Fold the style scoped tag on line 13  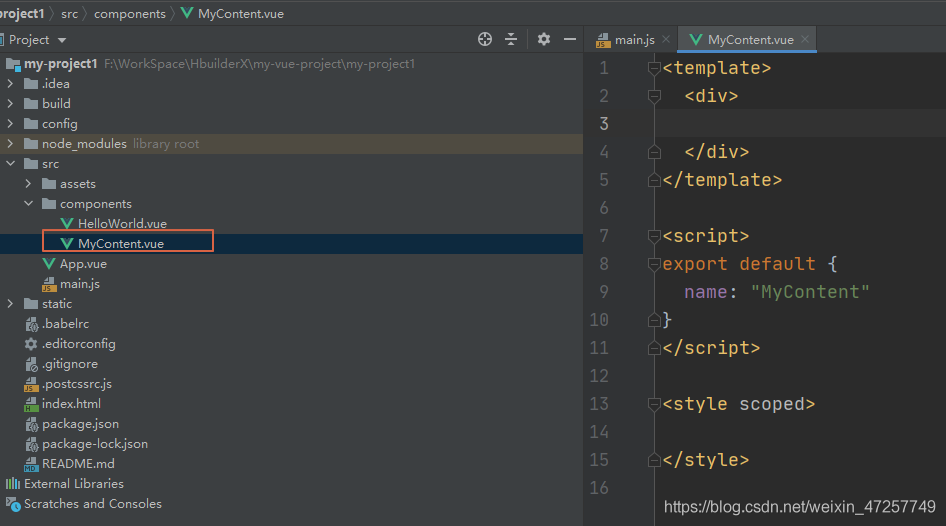654,404
